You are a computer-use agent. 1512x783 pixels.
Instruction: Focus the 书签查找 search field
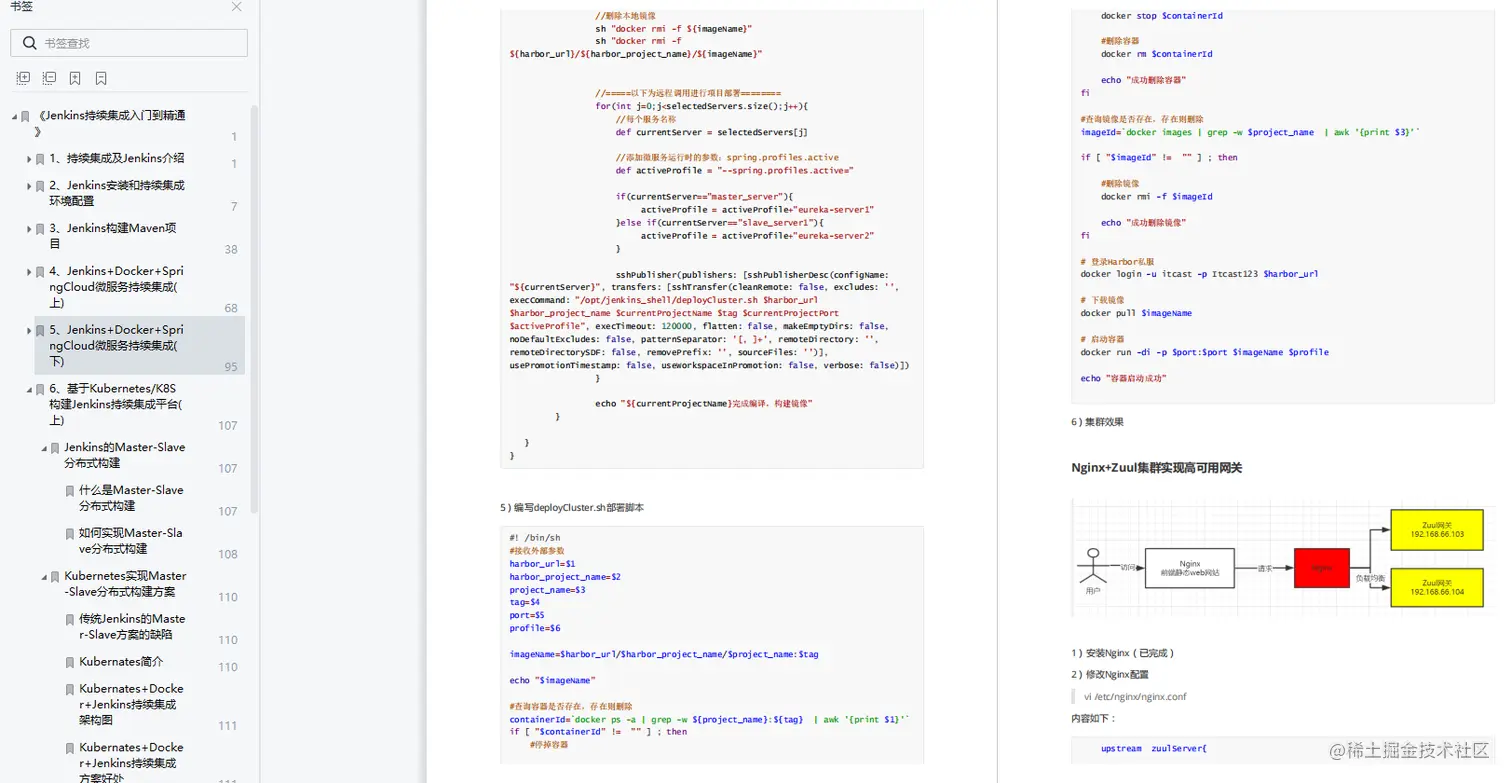click(129, 43)
